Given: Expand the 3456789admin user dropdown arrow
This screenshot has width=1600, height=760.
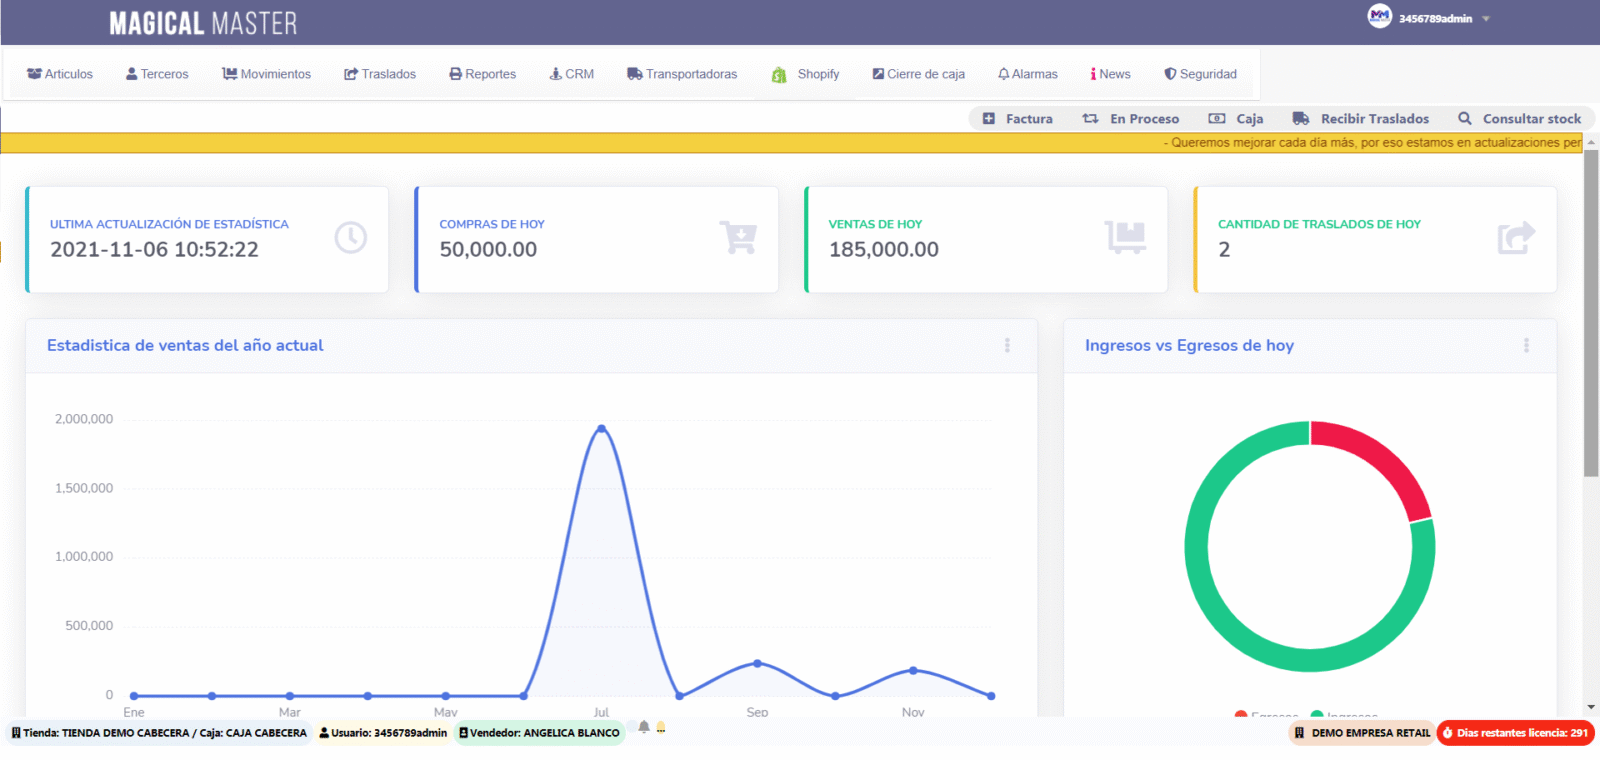Looking at the screenshot, I should click(1486, 19).
